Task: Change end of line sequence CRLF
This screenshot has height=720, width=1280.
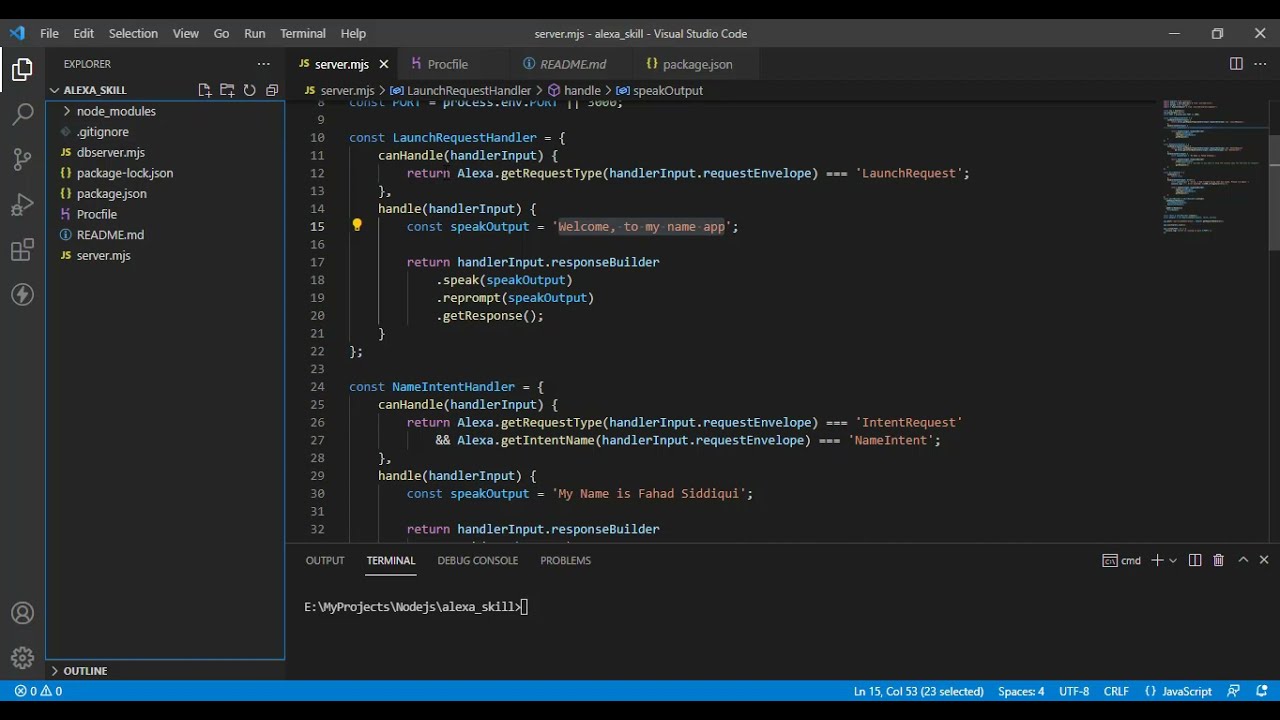Action: pos(1116,691)
